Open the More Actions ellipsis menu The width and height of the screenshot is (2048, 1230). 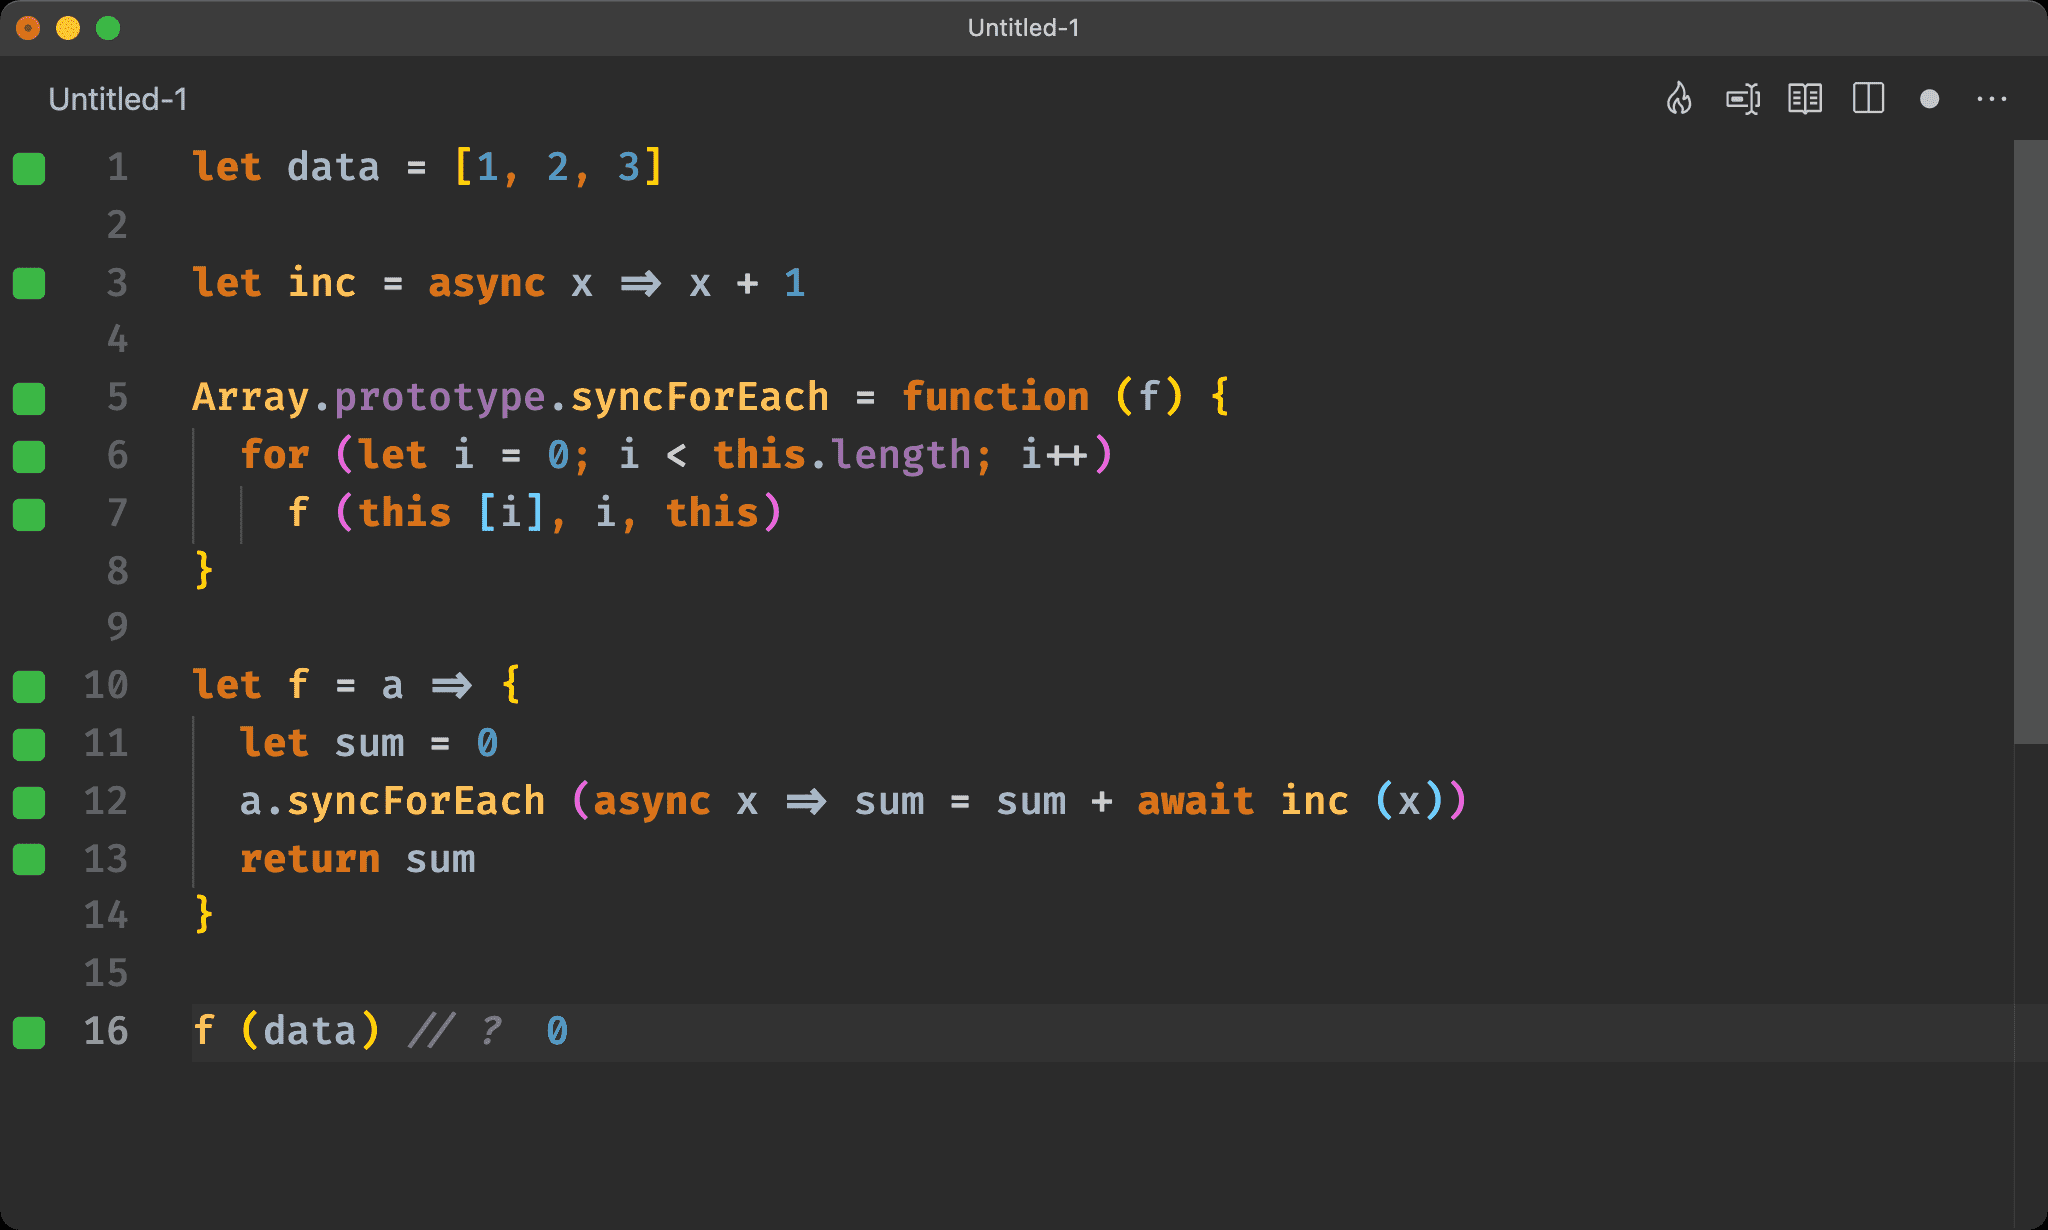(x=1993, y=99)
